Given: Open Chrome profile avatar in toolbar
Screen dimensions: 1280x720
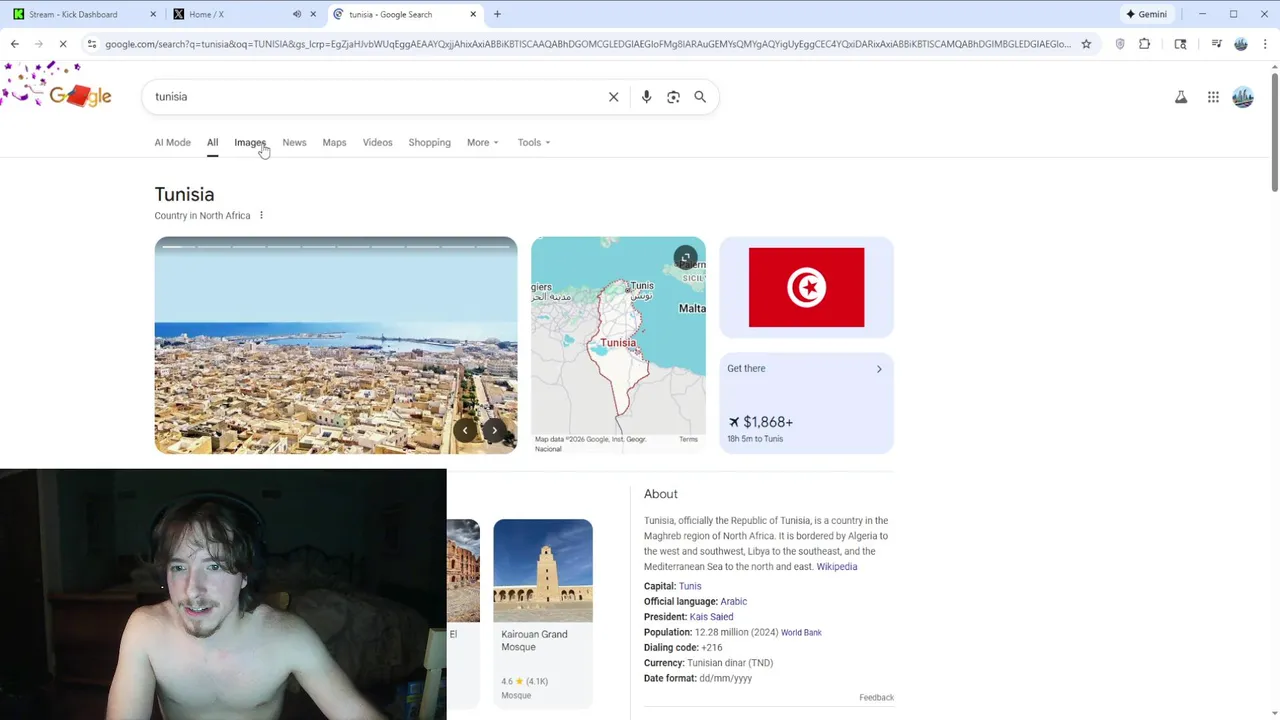Looking at the screenshot, I should pos(1241,44).
